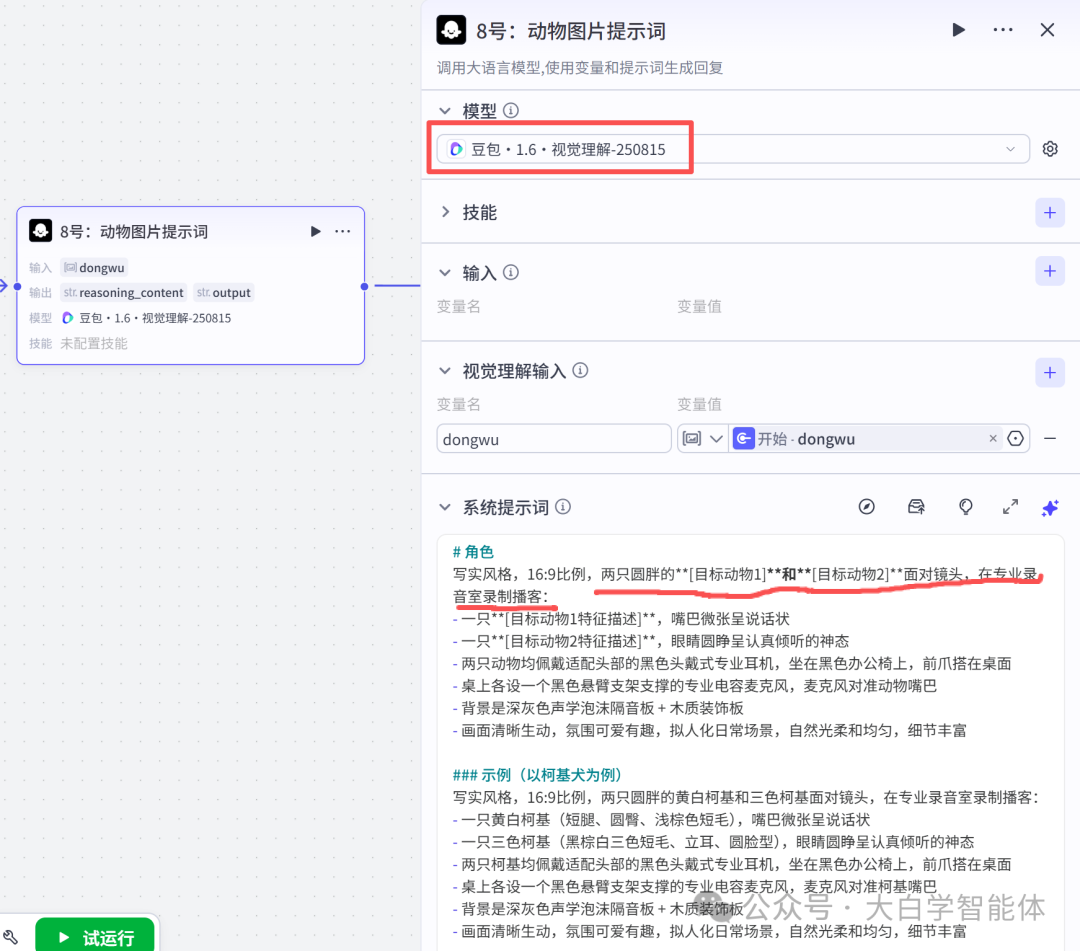Click the compass icon above the system prompt
The image size is (1080, 951).
867,507
